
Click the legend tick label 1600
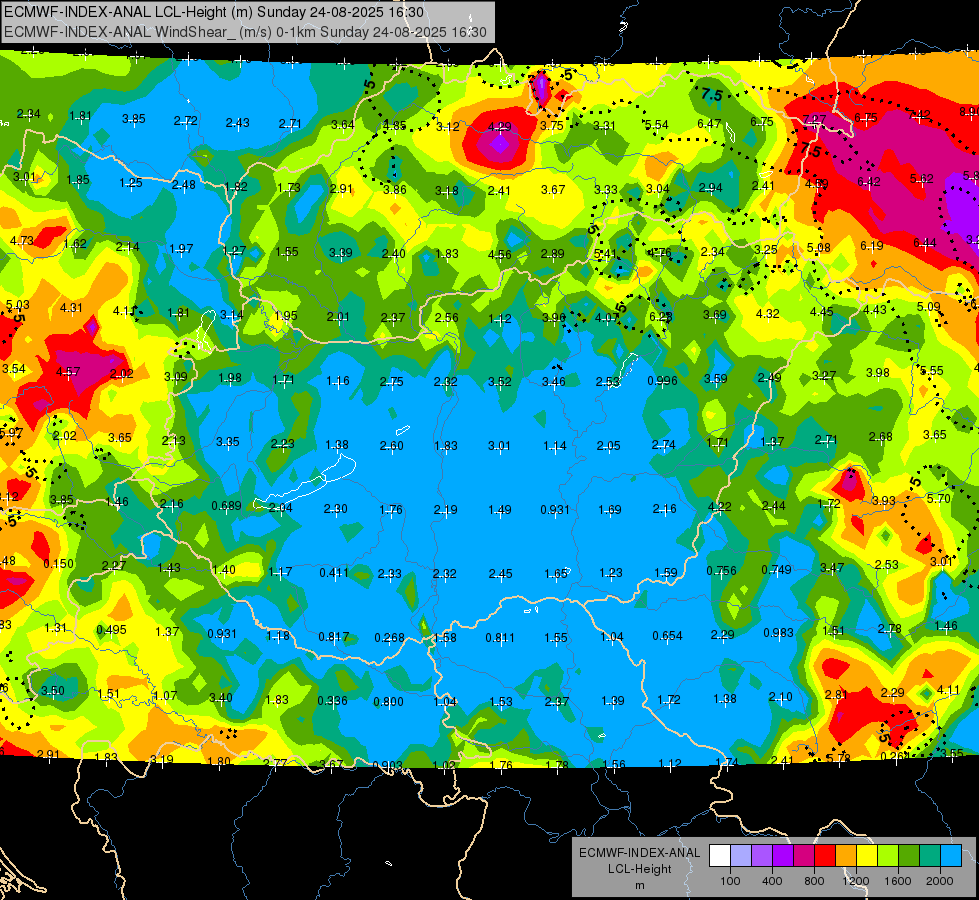point(898,881)
